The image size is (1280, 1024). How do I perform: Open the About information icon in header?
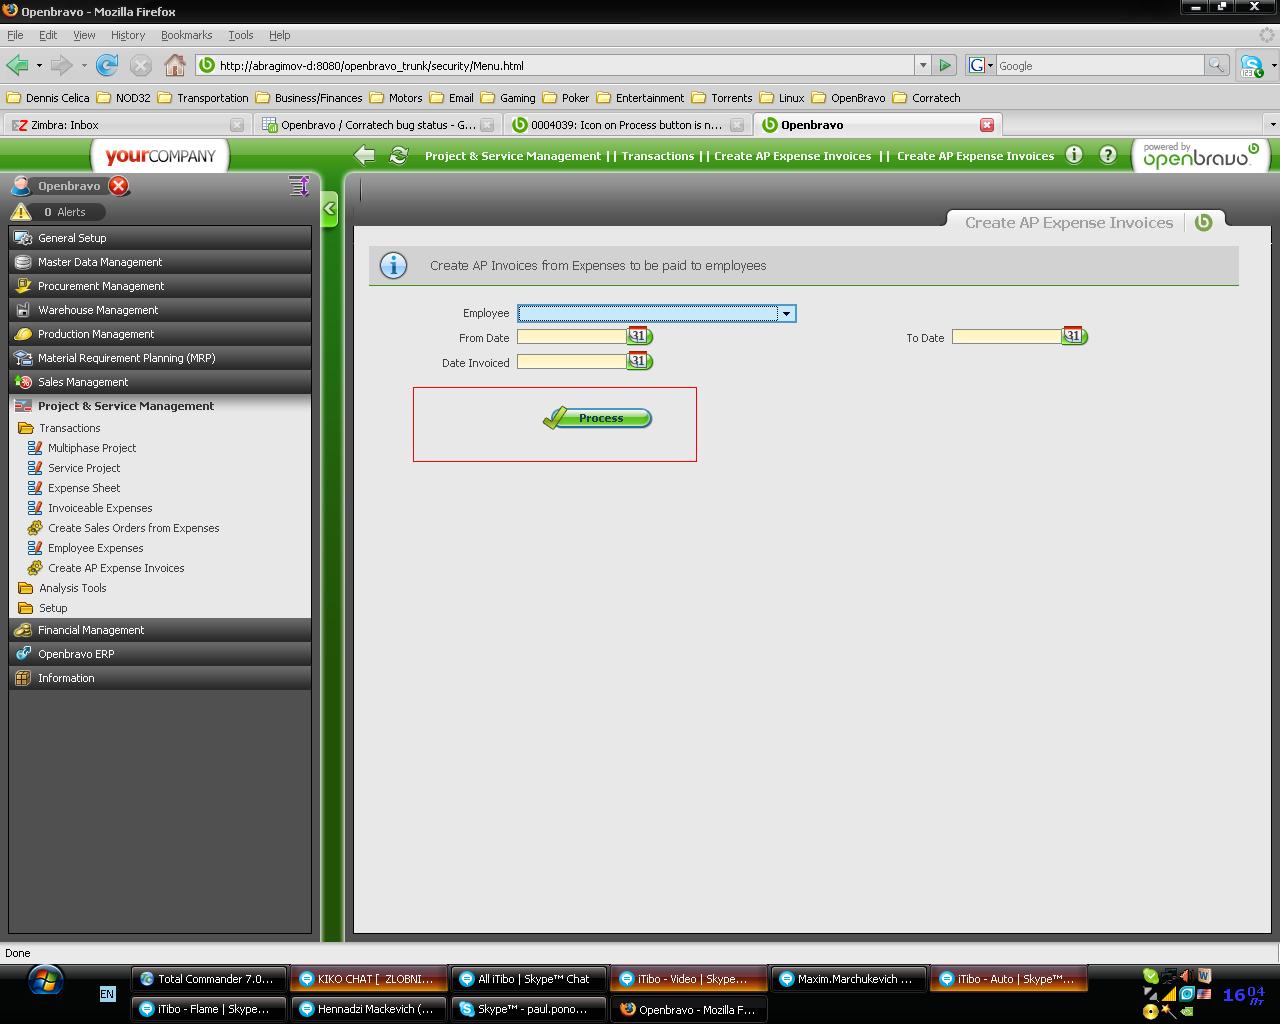point(1074,155)
